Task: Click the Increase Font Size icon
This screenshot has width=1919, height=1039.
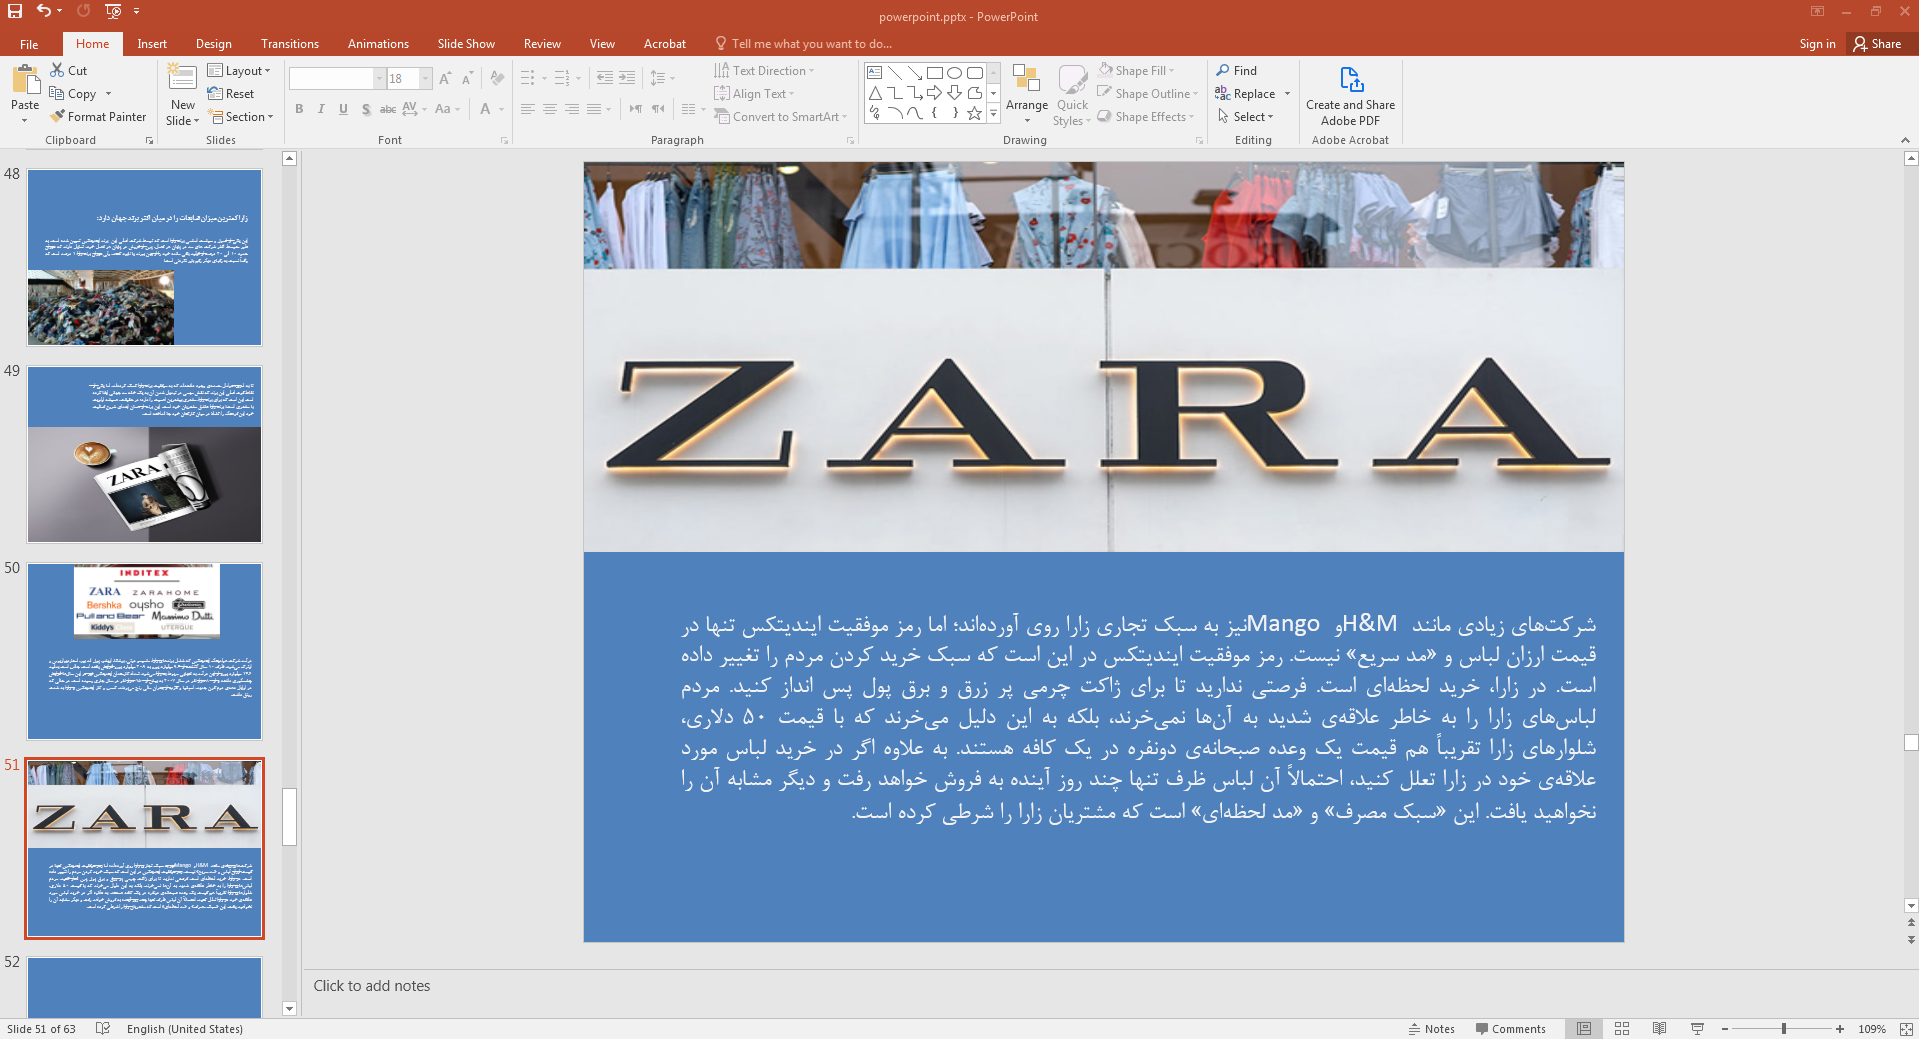Action: [x=445, y=78]
